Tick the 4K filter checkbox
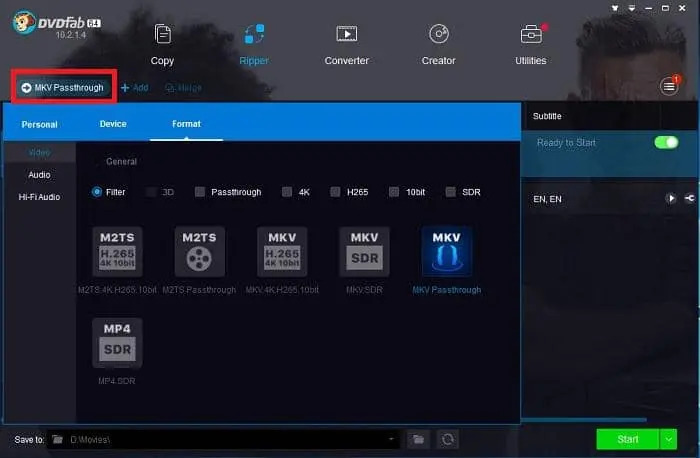Viewport: 700px width, 458px height. (x=287, y=192)
